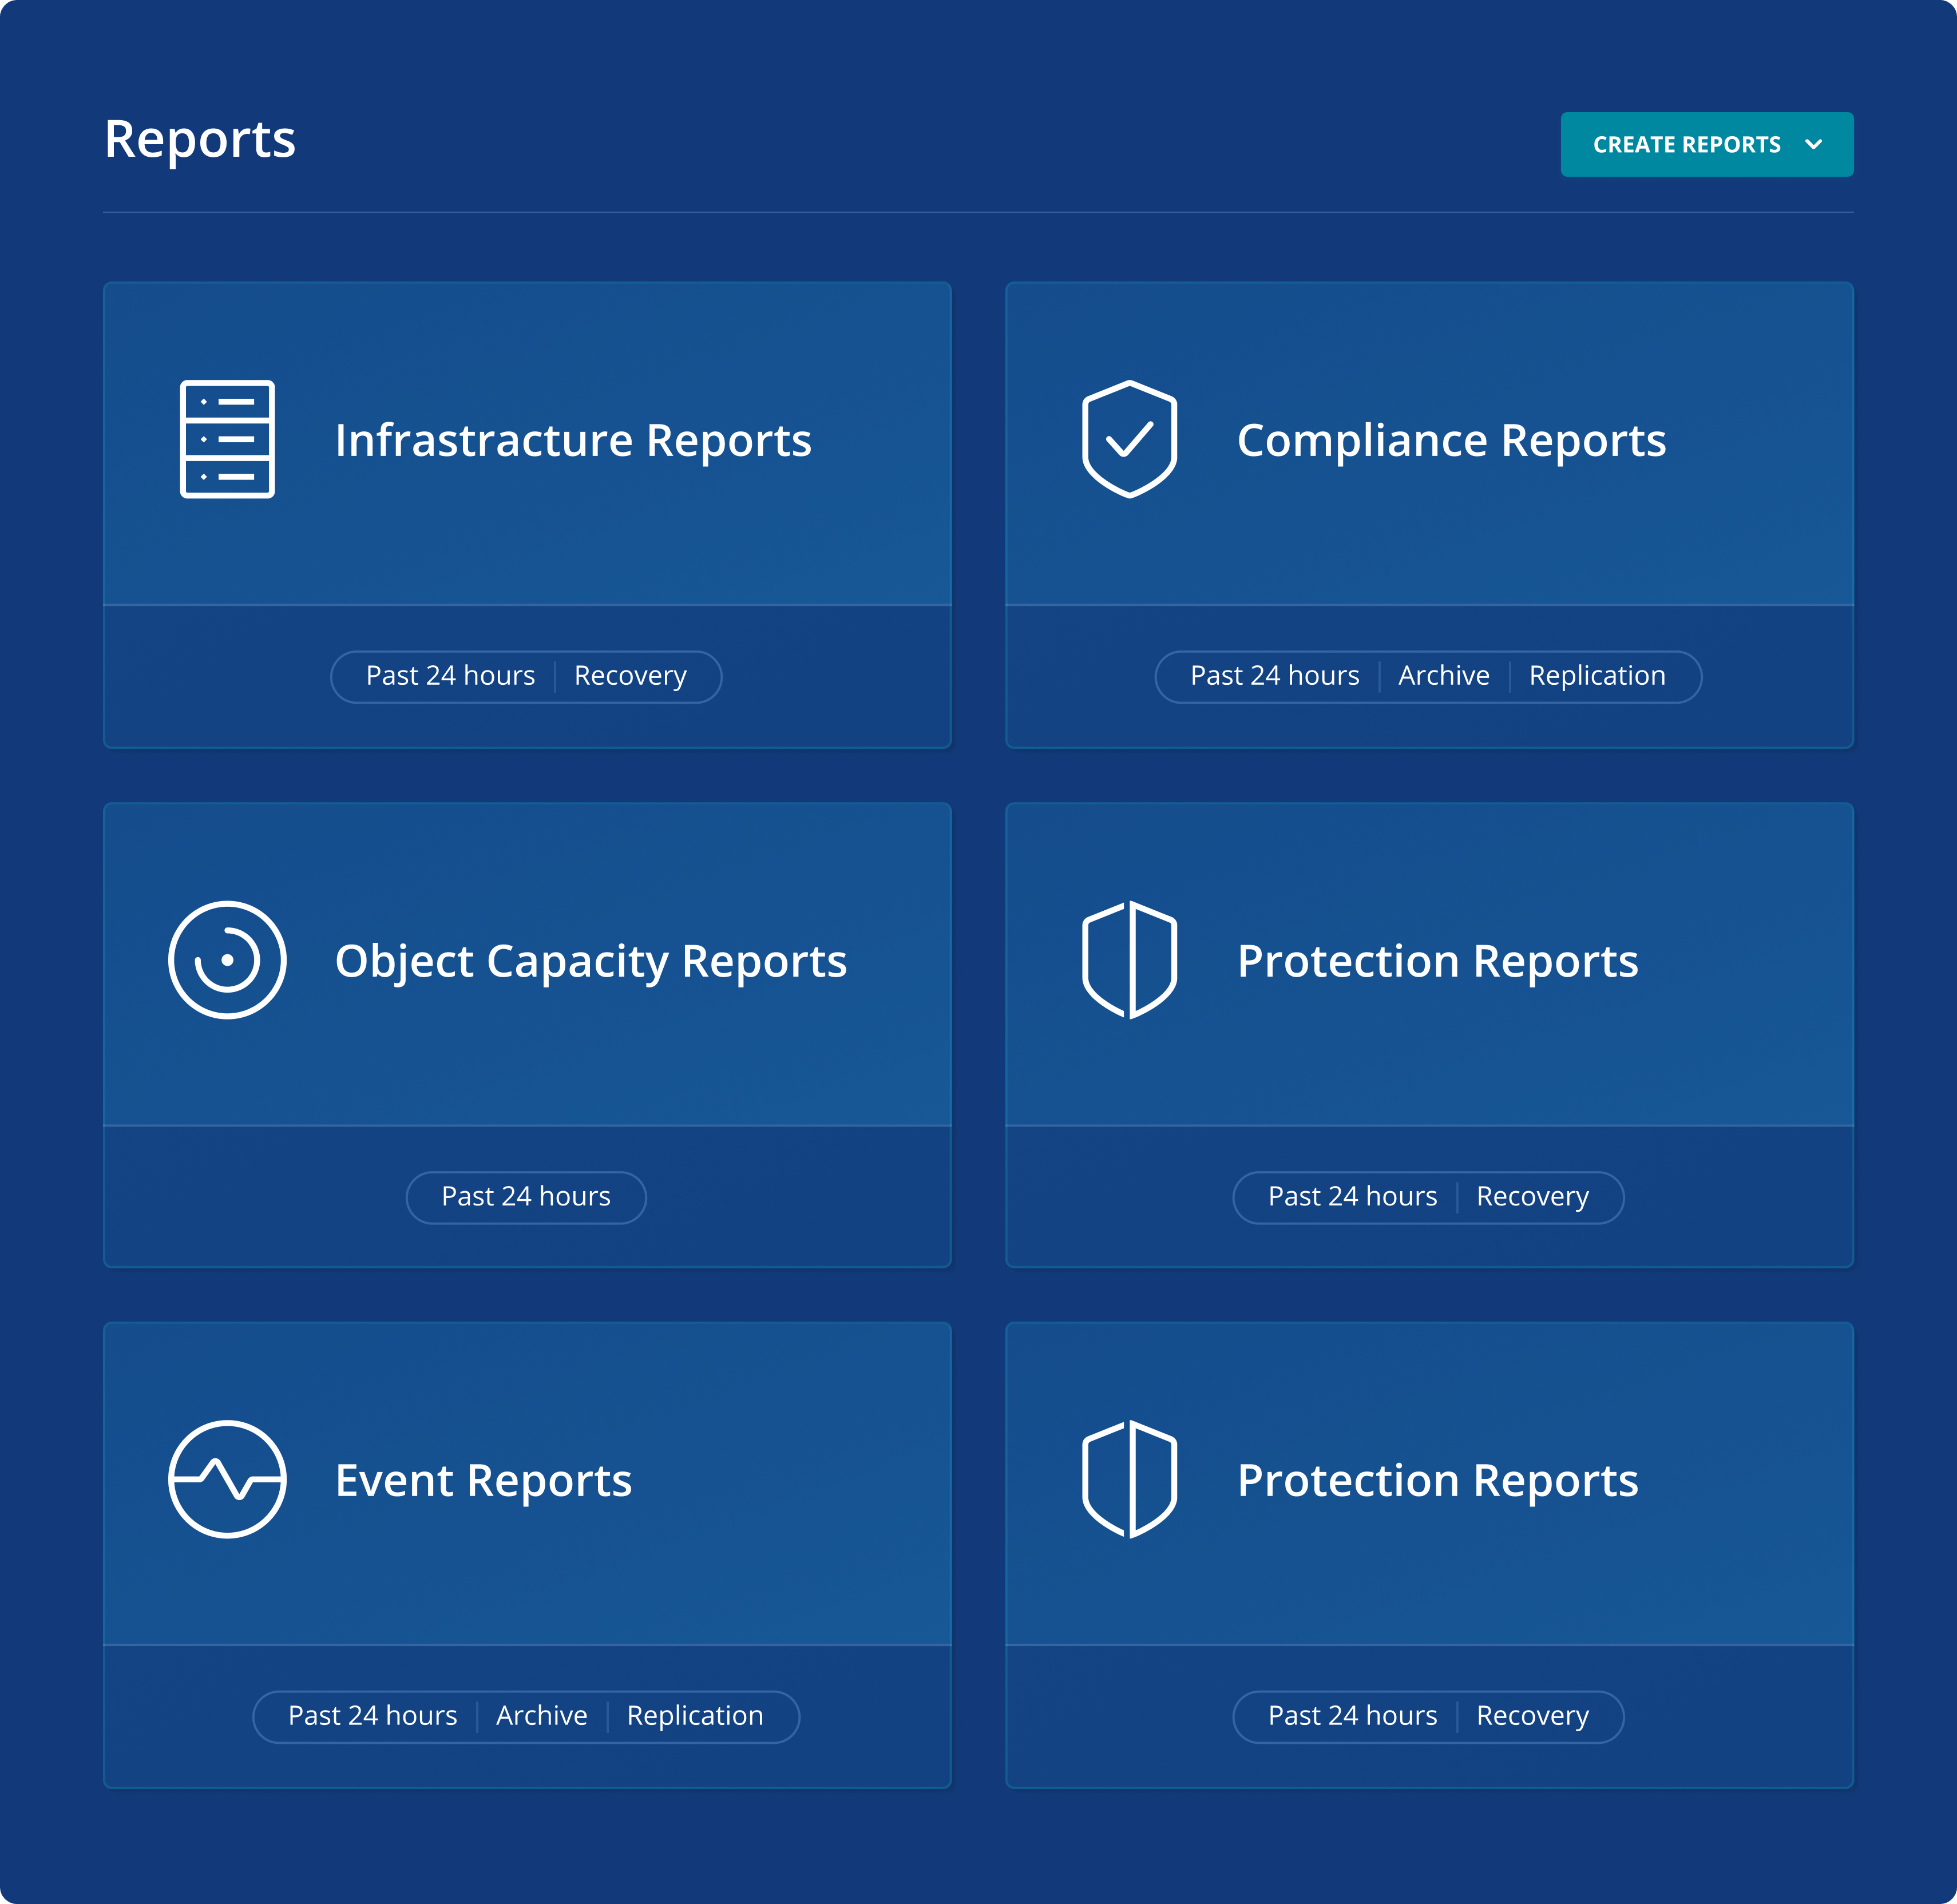Select Recovery tag in Protection card beside Object Capacity

tap(1532, 1197)
